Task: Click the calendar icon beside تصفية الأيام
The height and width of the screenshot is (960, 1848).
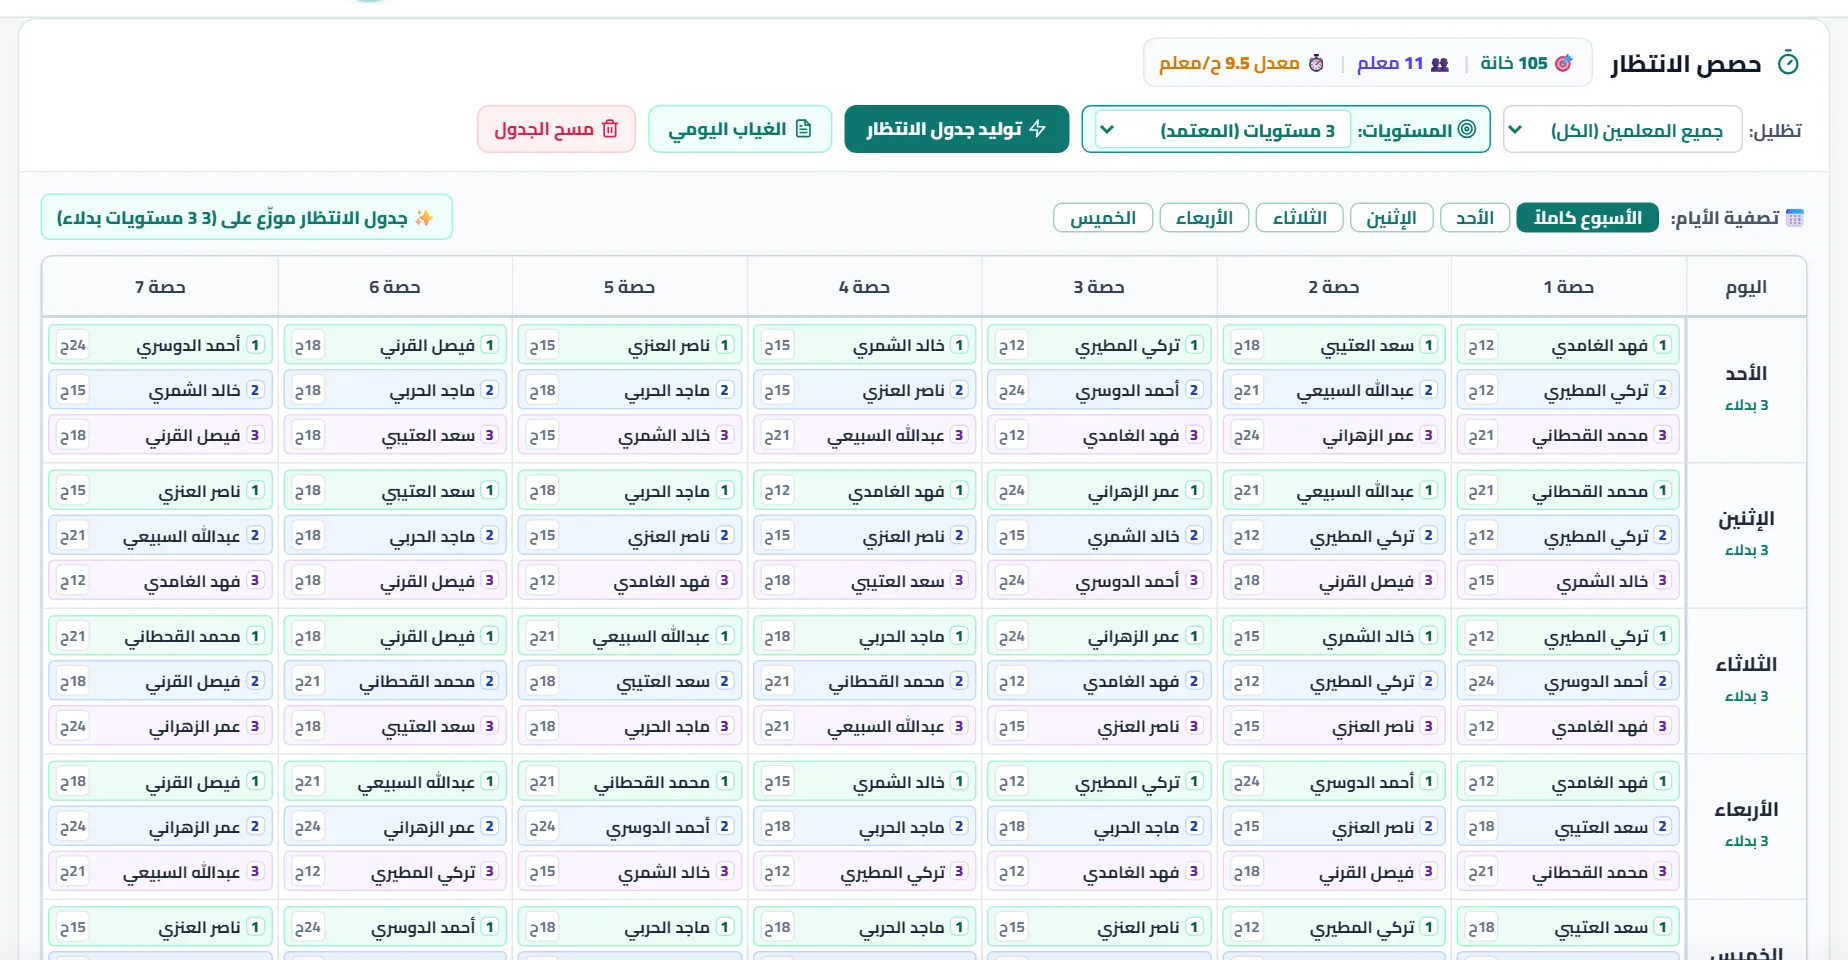Action: tap(1795, 218)
